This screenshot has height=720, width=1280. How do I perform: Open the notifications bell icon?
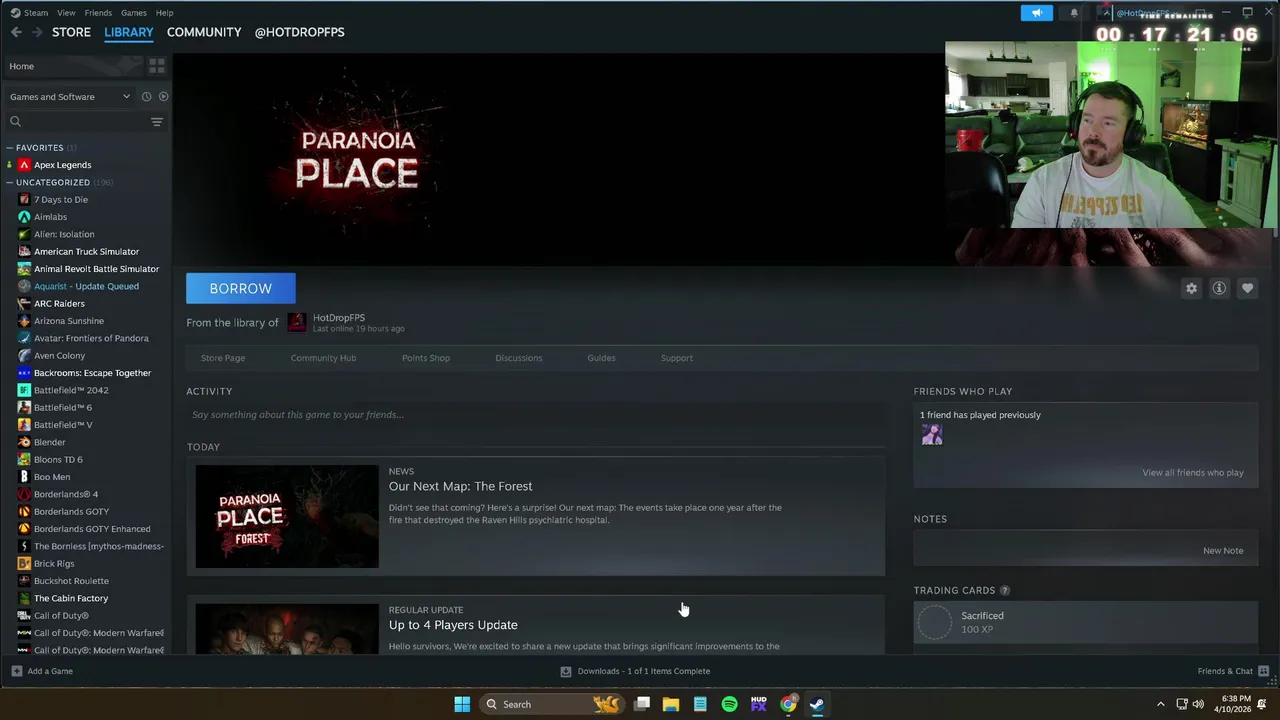tap(1074, 13)
